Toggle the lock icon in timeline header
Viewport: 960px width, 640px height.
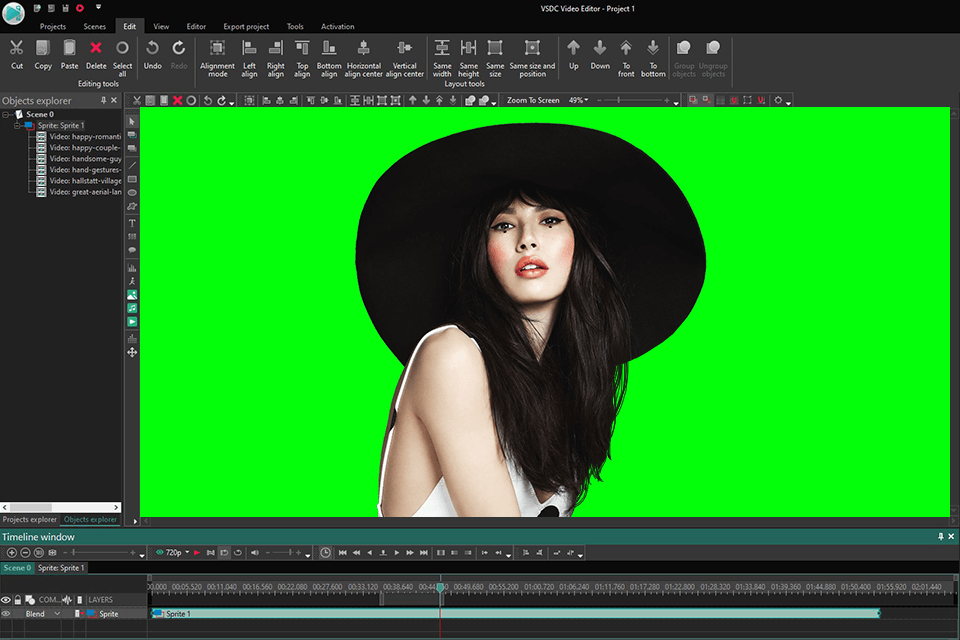18,600
